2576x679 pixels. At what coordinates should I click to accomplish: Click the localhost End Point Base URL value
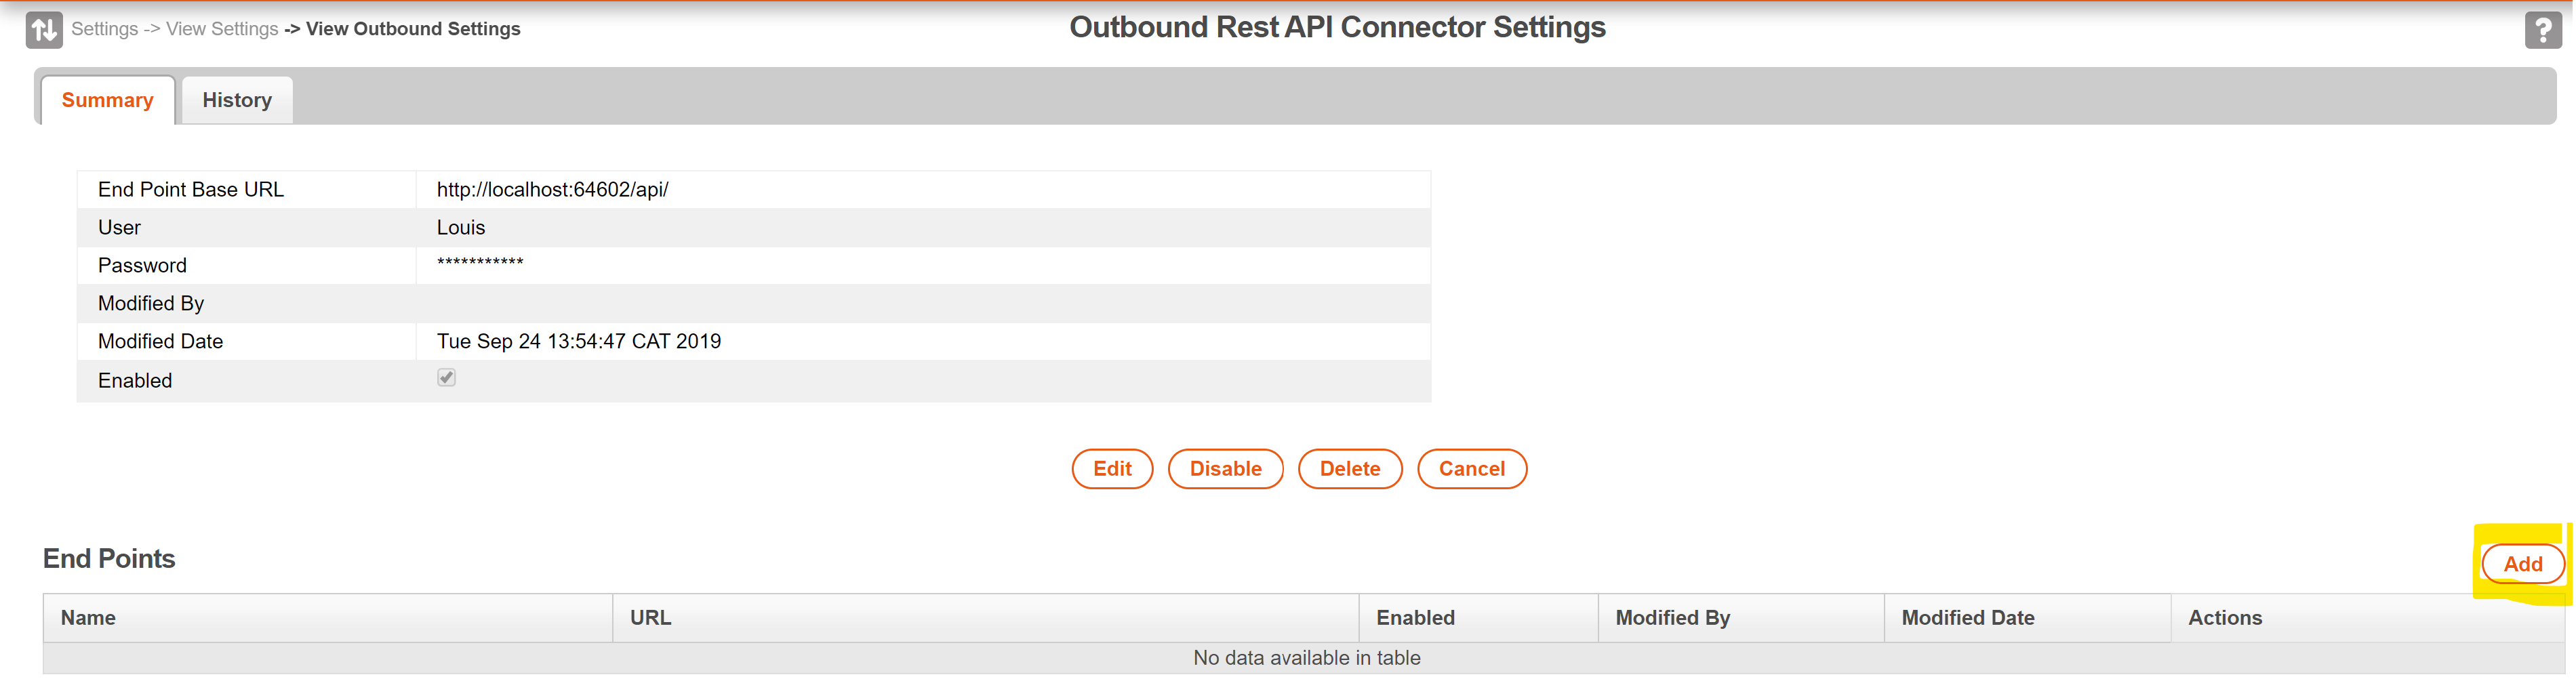552,190
